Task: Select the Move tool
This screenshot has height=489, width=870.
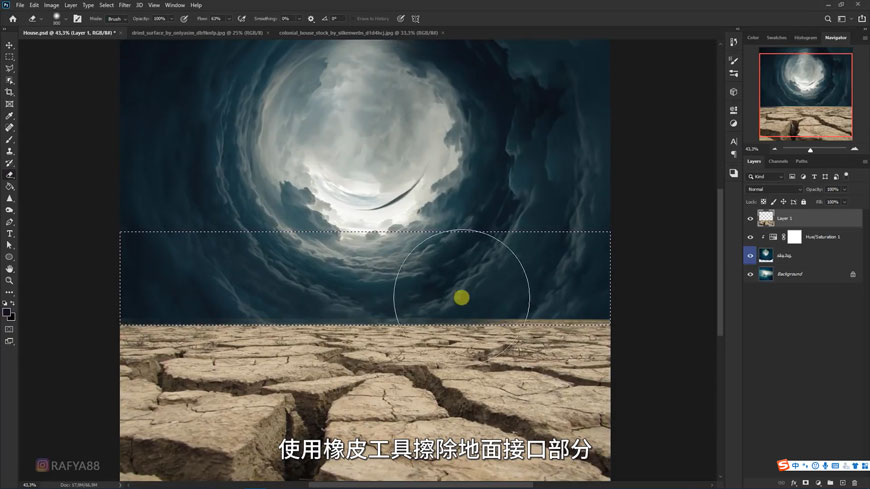Action: point(9,45)
